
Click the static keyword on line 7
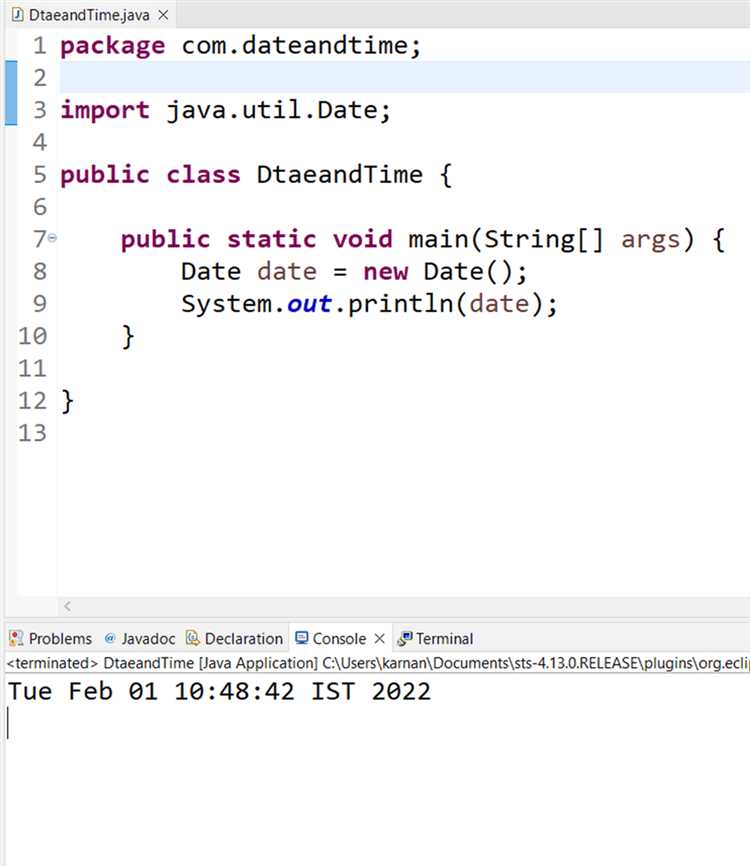point(272,239)
